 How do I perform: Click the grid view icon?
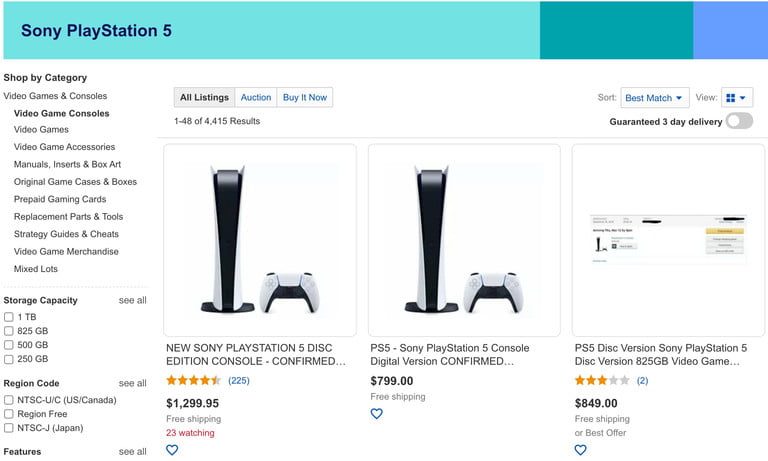pos(736,98)
